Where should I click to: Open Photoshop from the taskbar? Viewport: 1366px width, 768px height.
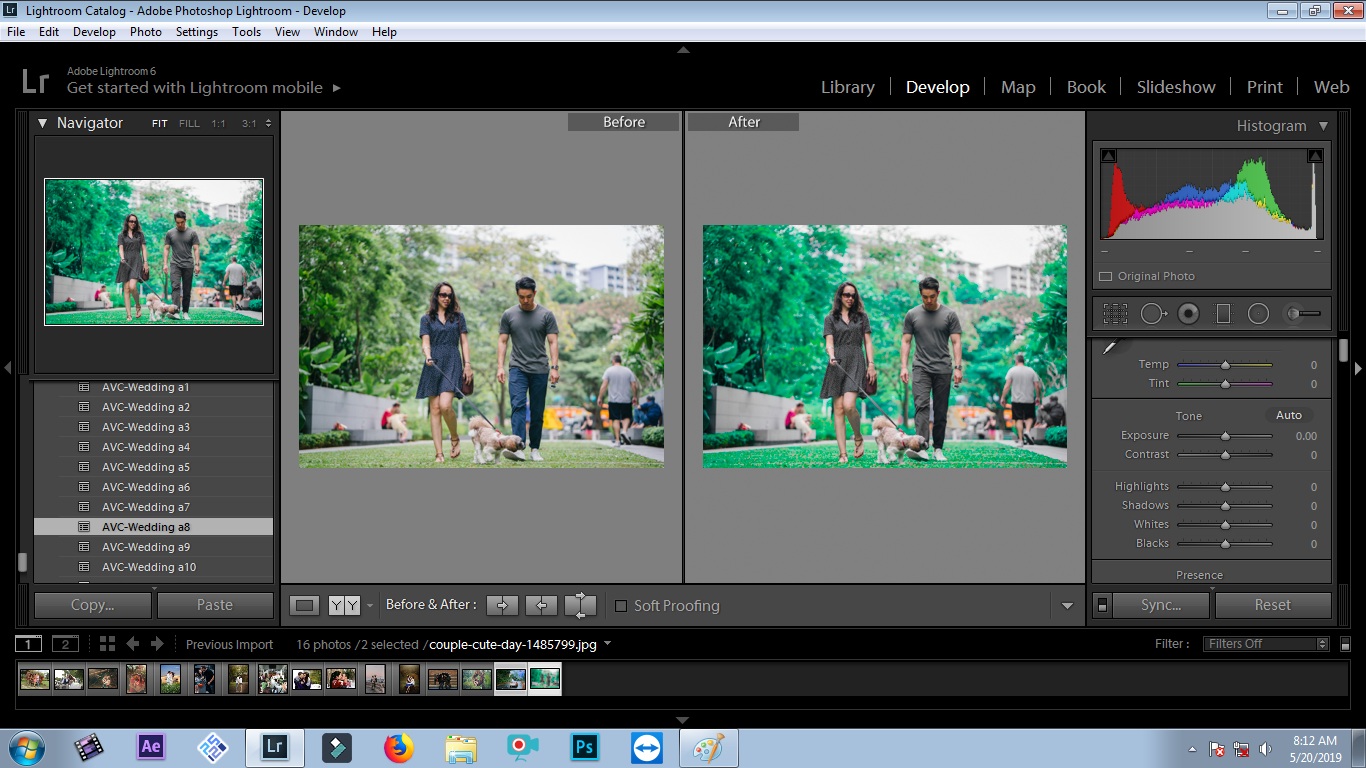[585, 747]
